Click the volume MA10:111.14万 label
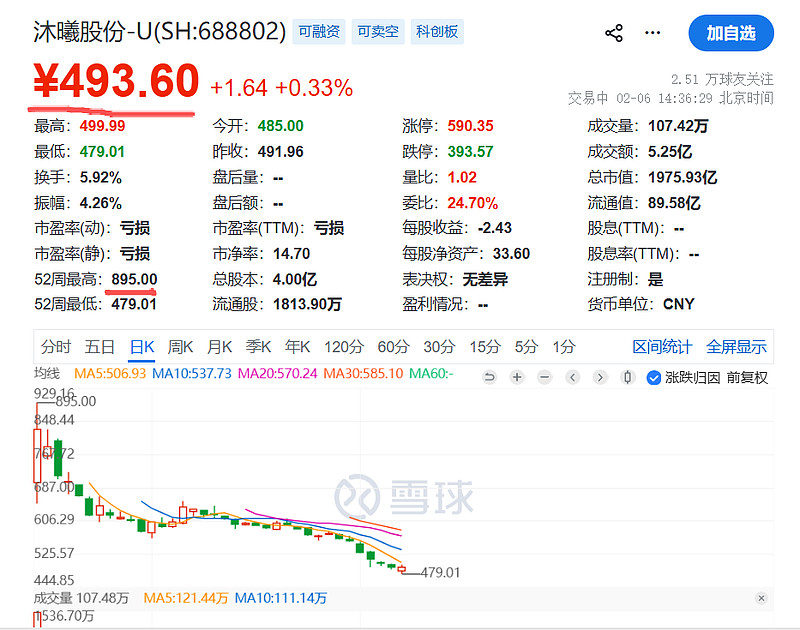 [x=281, y=598]
